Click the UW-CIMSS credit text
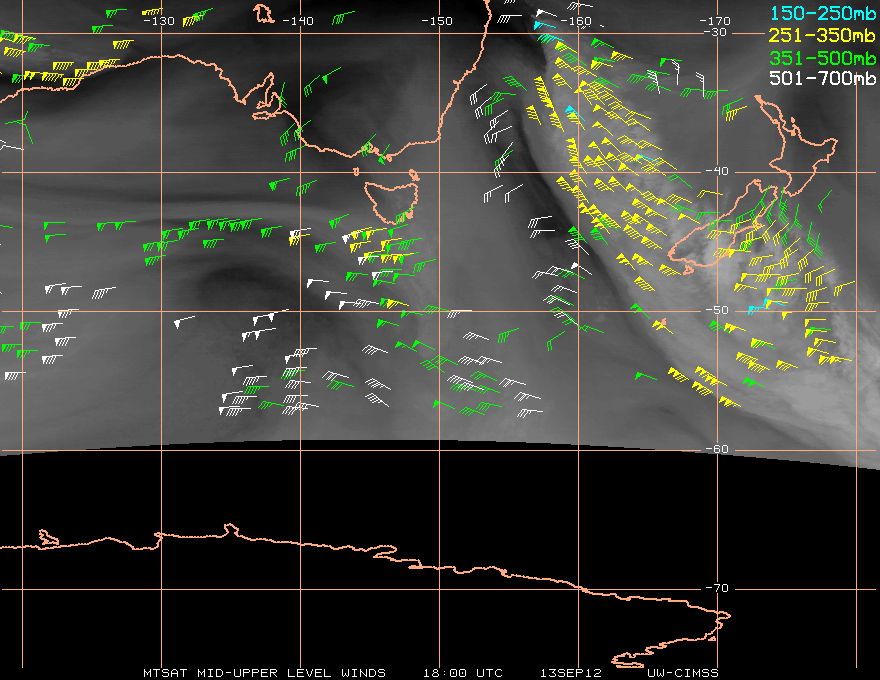880x680 pixels. coord(682,673)
